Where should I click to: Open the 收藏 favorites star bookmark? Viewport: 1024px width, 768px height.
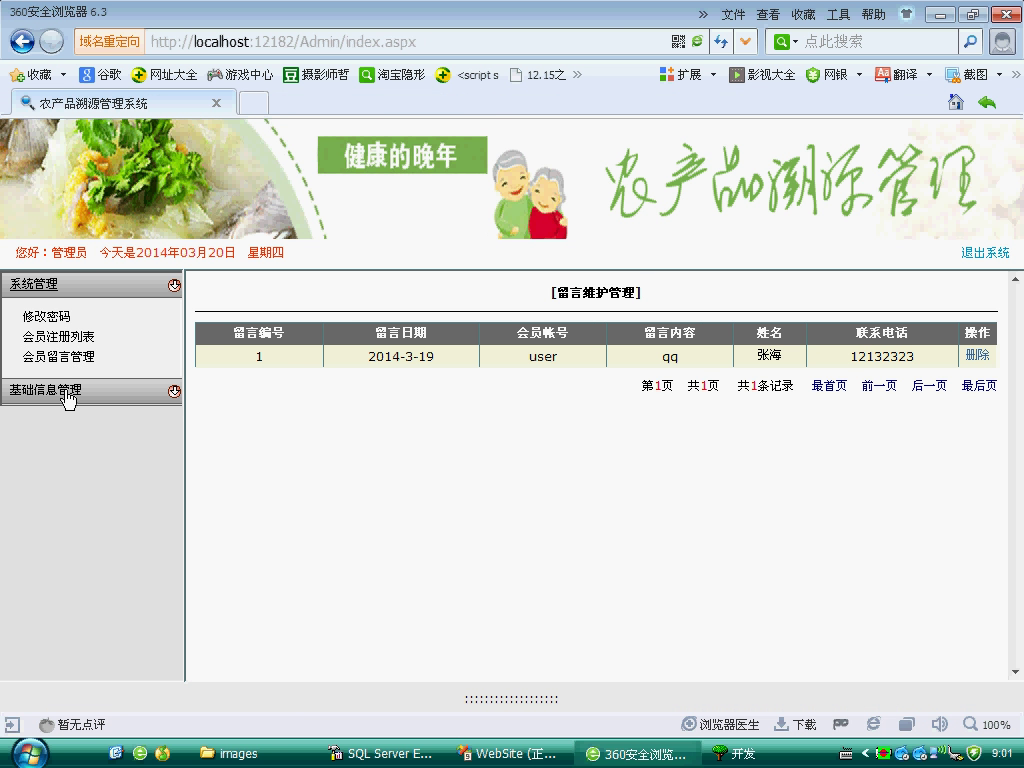click(31, 75)
